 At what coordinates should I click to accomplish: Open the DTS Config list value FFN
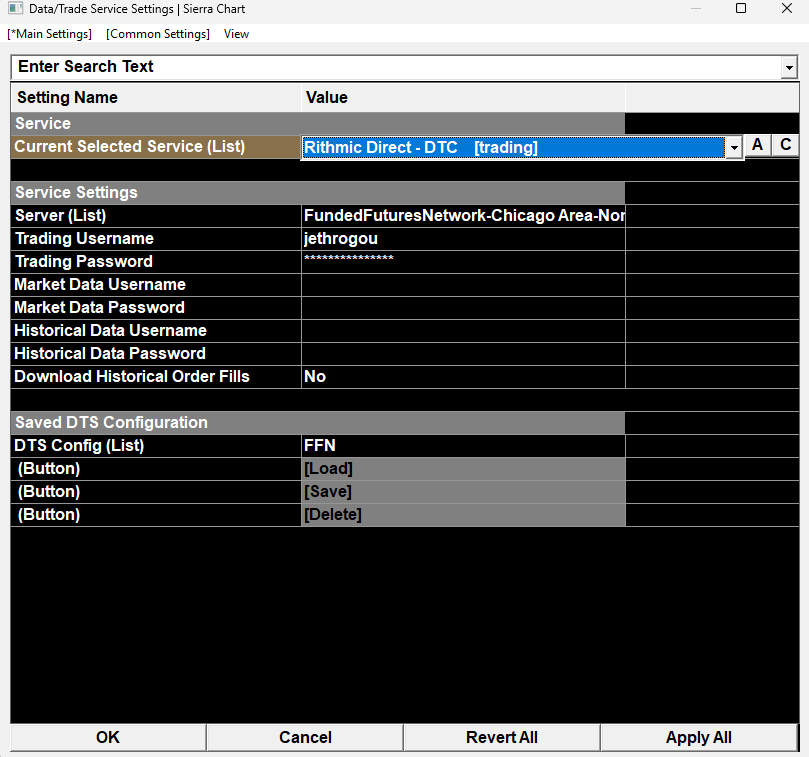pos(463,446)
